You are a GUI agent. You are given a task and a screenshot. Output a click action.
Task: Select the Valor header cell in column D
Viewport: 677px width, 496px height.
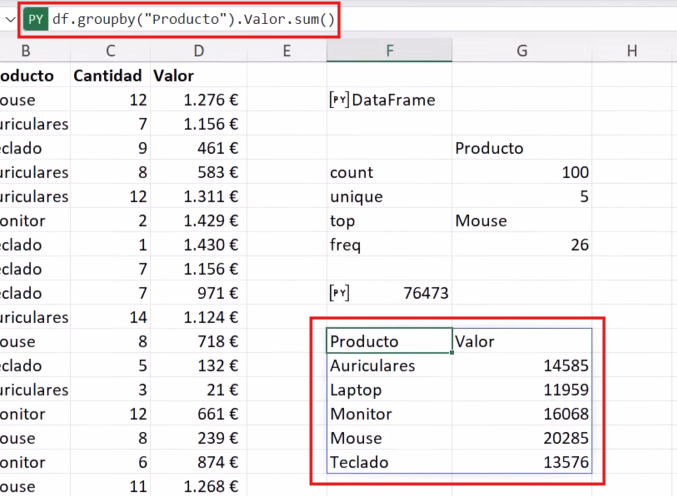199,76
